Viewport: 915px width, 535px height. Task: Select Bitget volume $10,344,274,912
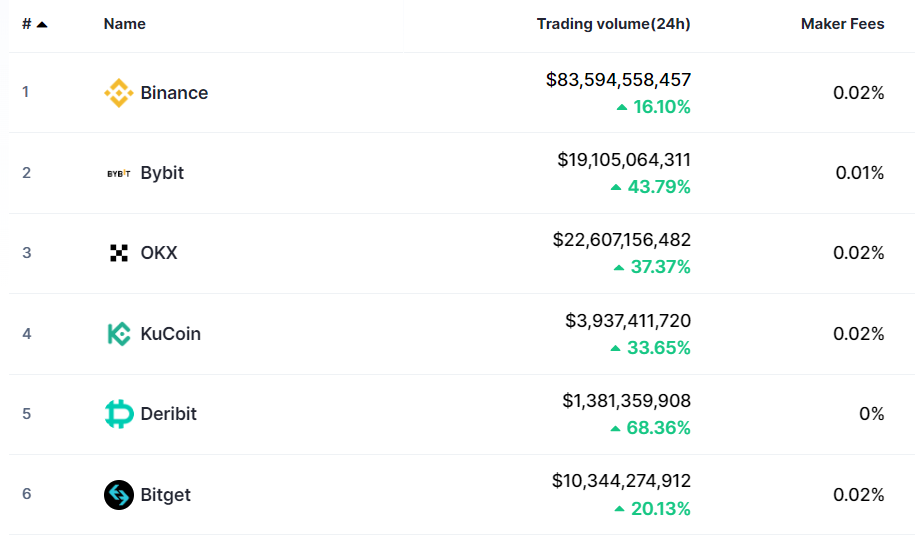point(621,481)
